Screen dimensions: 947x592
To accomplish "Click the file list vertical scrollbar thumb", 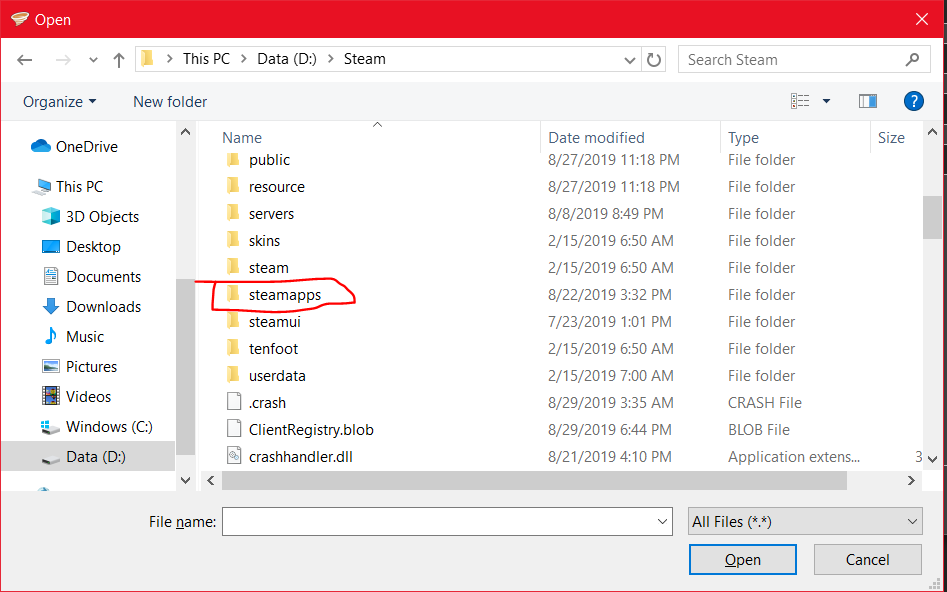I will (932, 217).
